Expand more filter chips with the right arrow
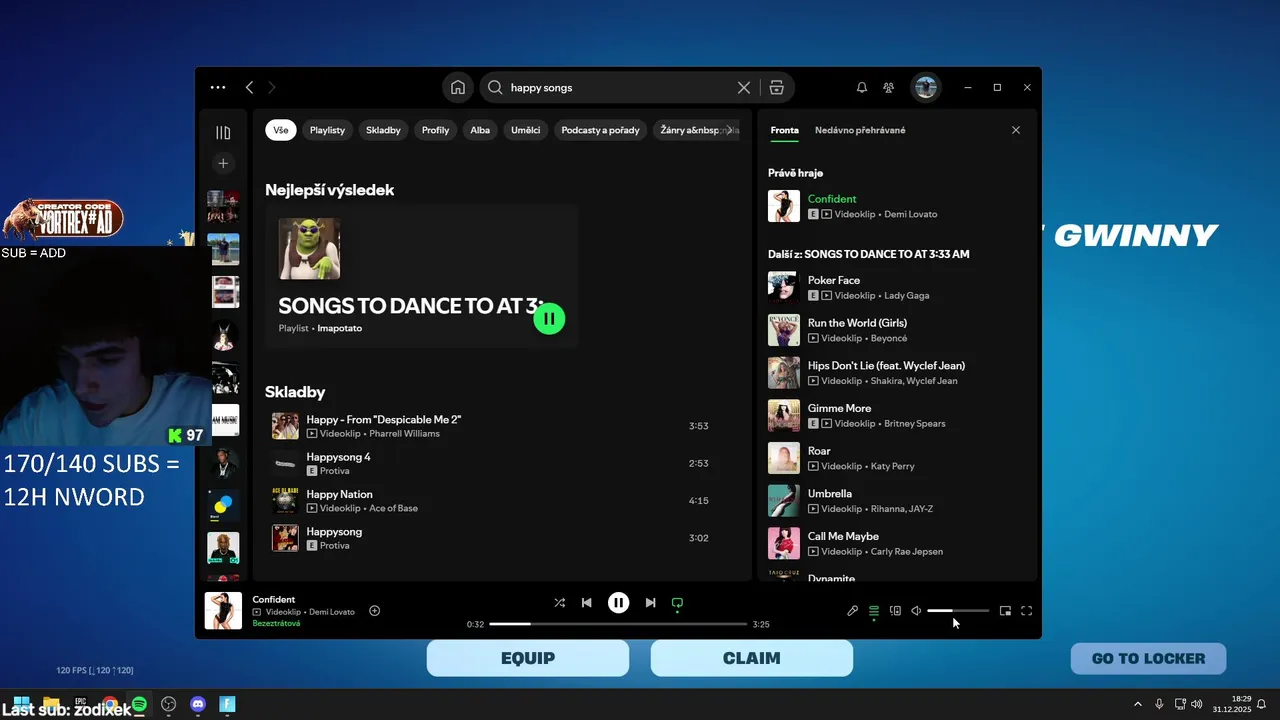The image size is (1280, 720). click(x=729, y=130)
